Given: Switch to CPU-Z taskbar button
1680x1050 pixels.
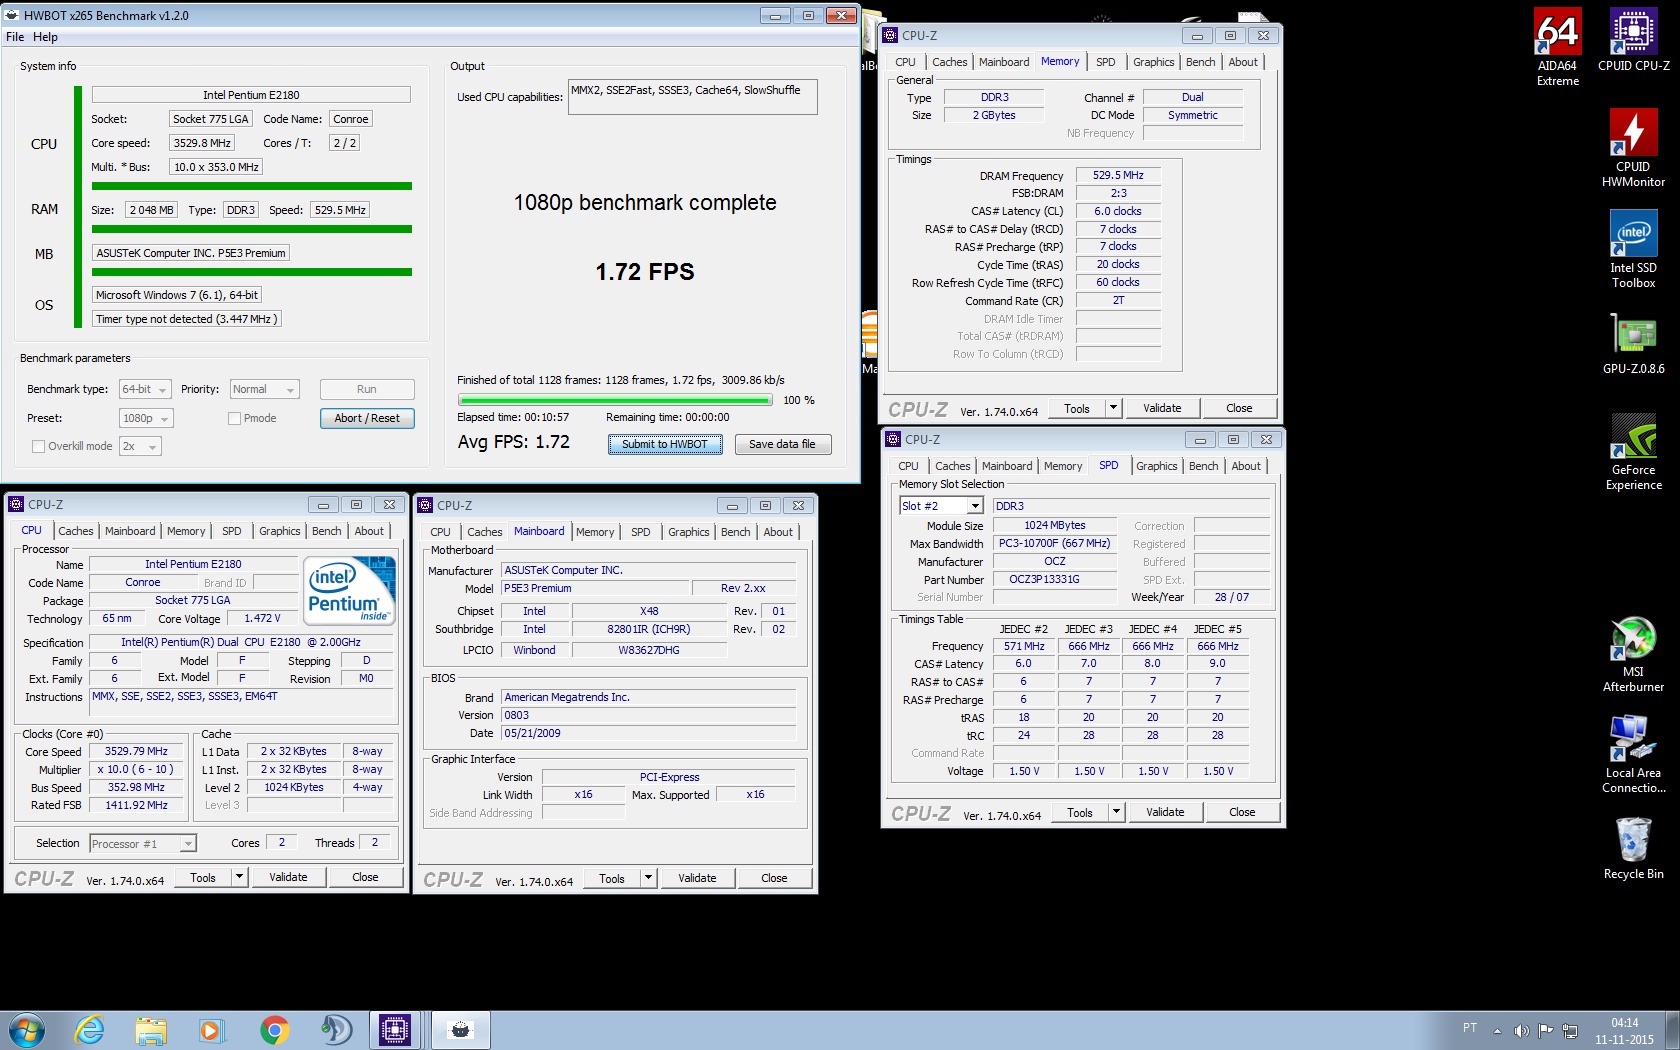Looking at the screenshot, I should click(395, 1030).
